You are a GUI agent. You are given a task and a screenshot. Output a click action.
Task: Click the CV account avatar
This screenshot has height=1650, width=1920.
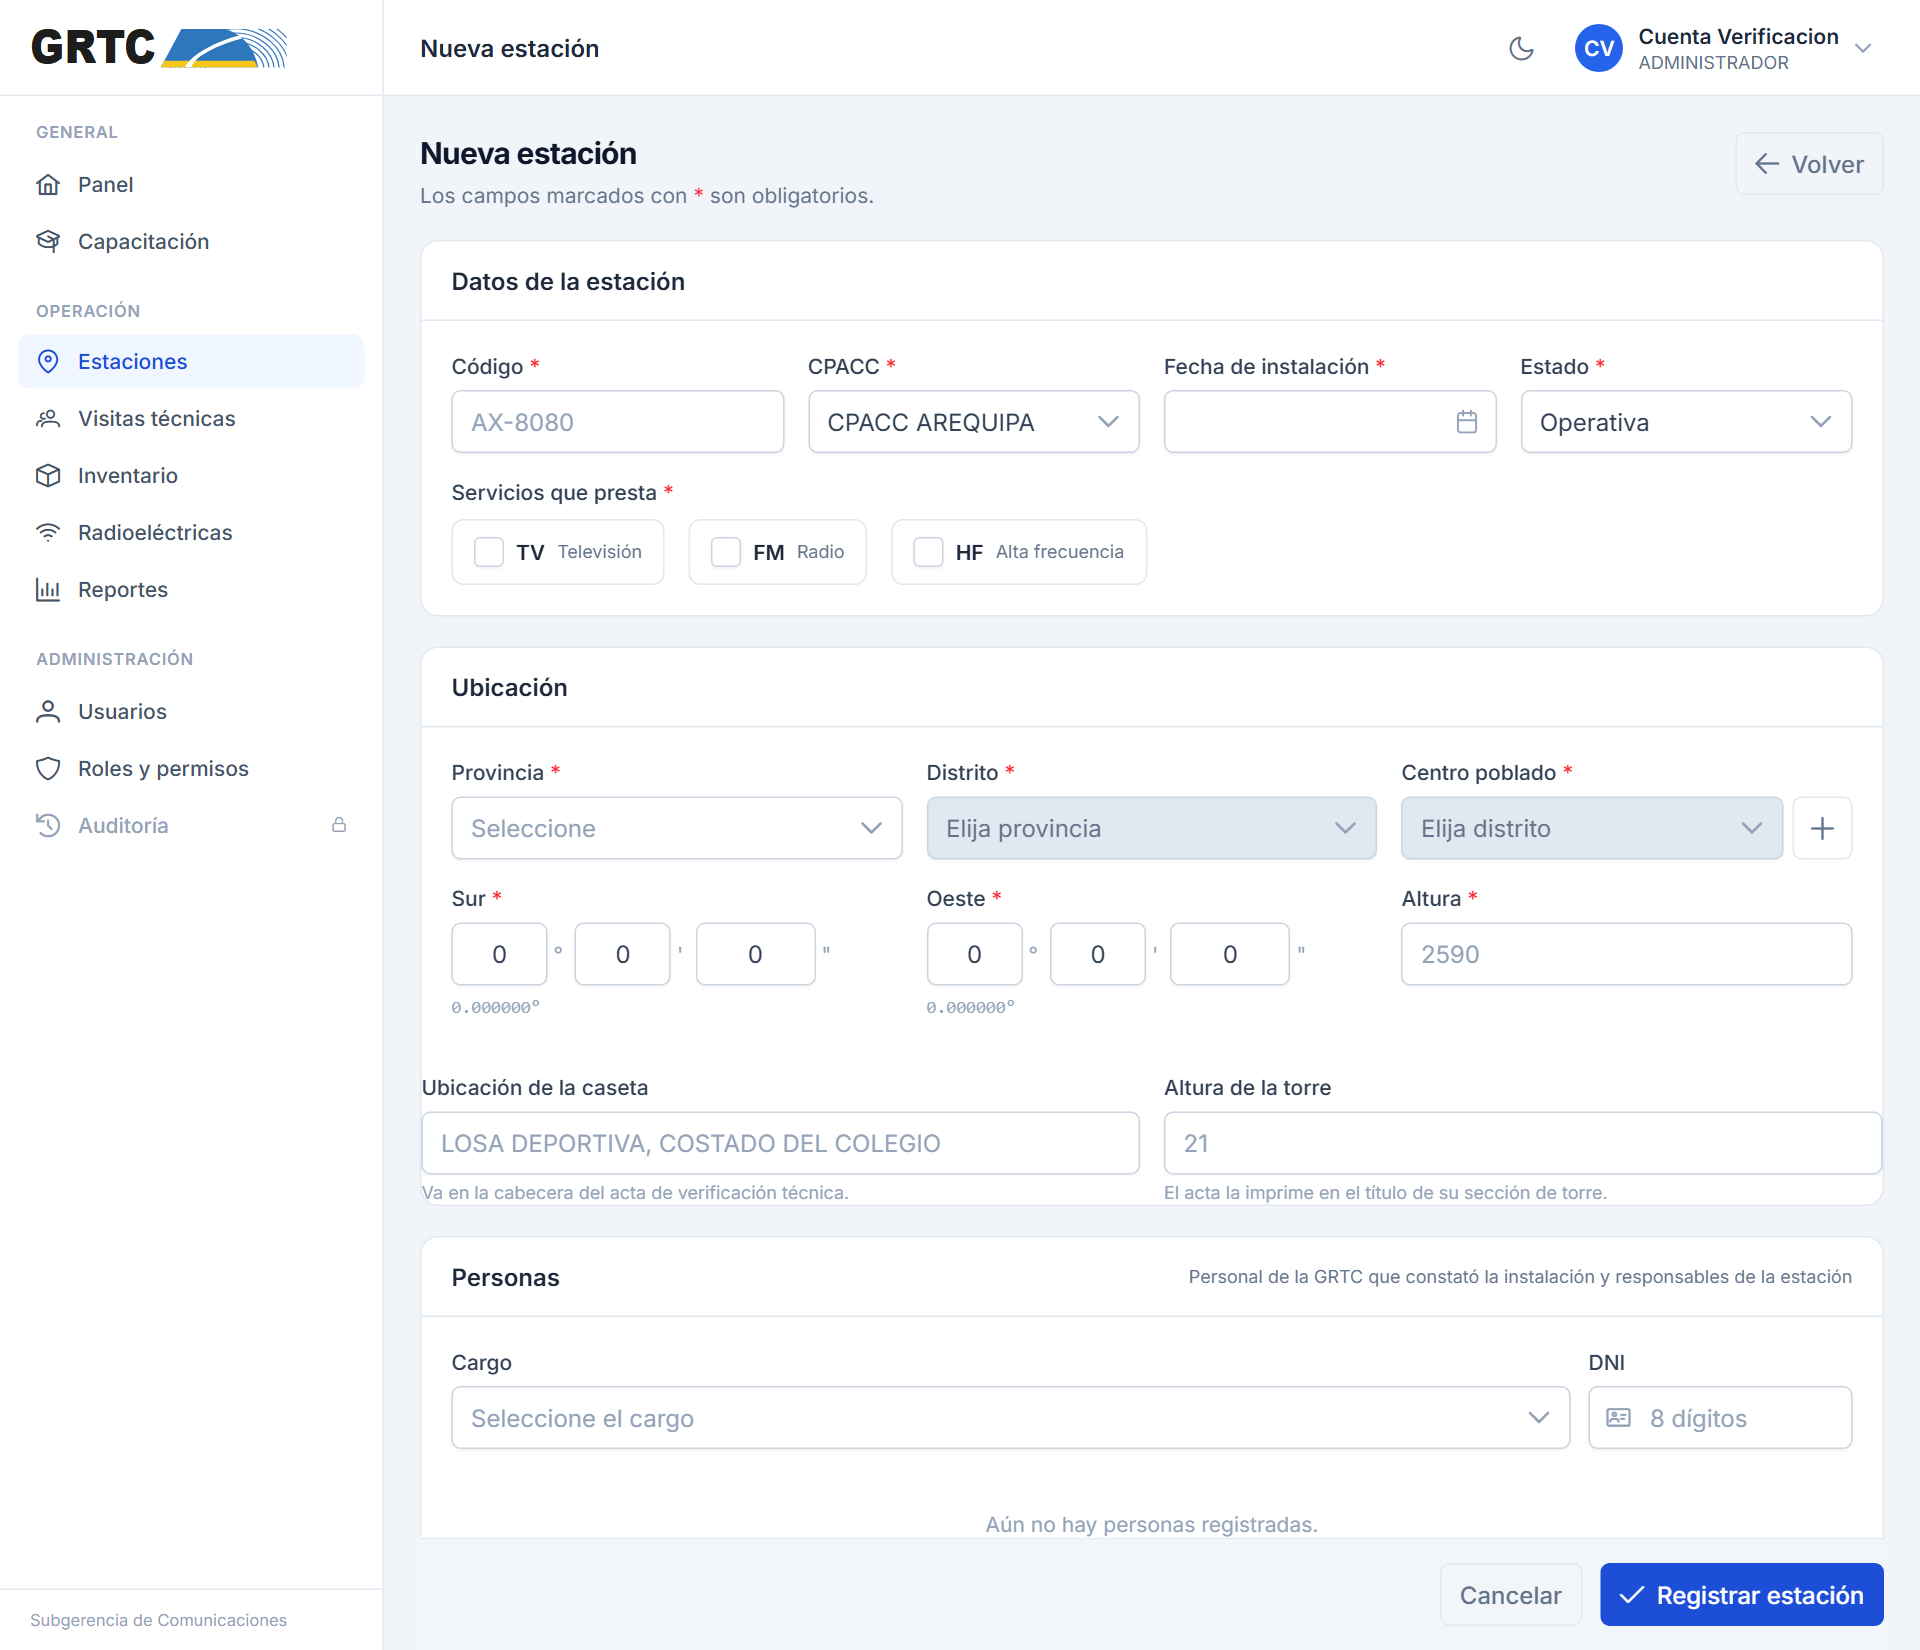pyautogui.click(x=1598, y=48)
